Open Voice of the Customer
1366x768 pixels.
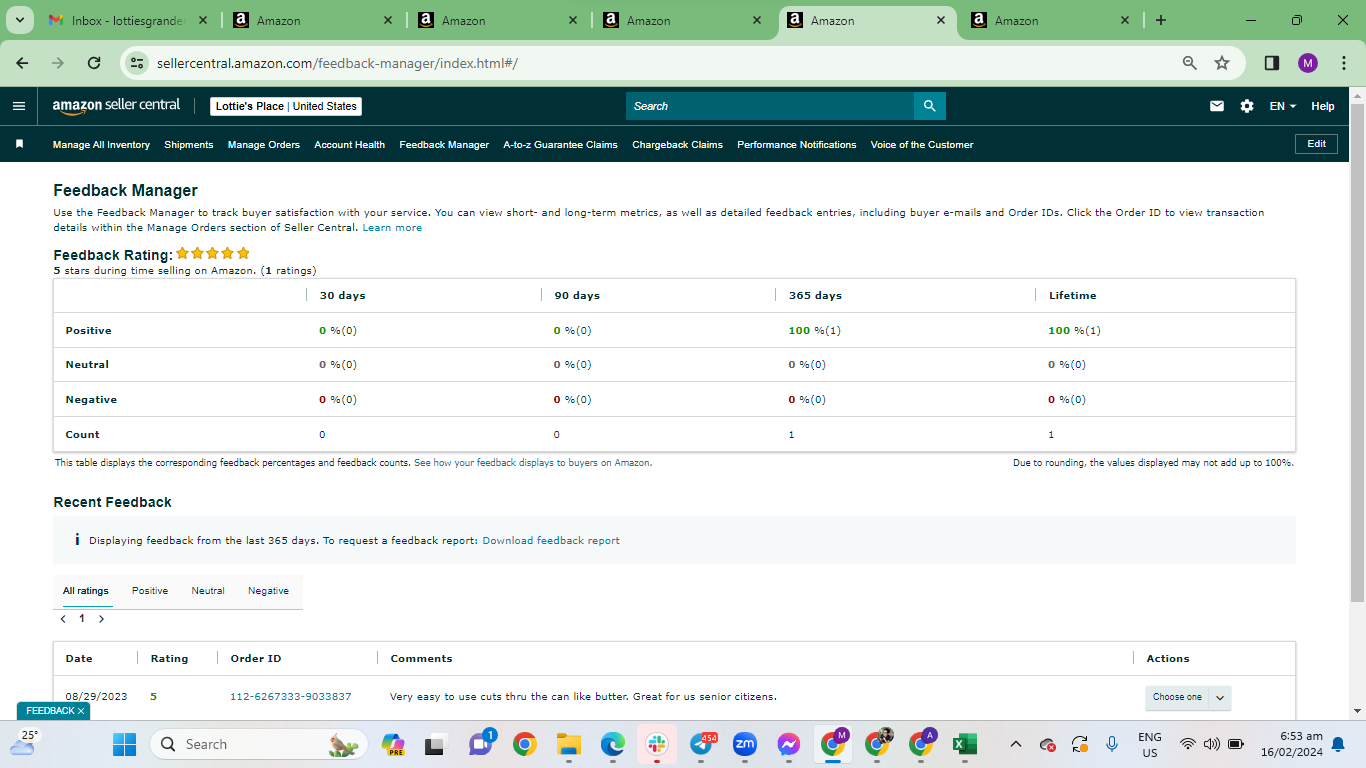point(922,145)
